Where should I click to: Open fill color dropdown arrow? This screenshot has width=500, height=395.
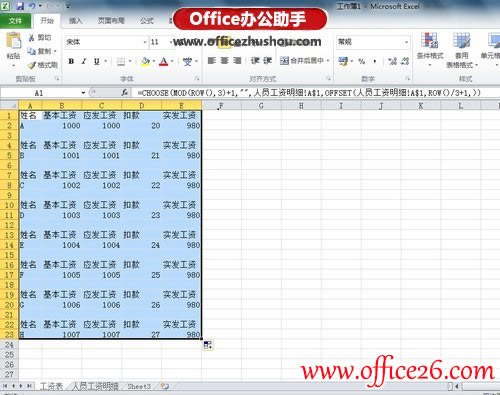[x=154, y=61]
